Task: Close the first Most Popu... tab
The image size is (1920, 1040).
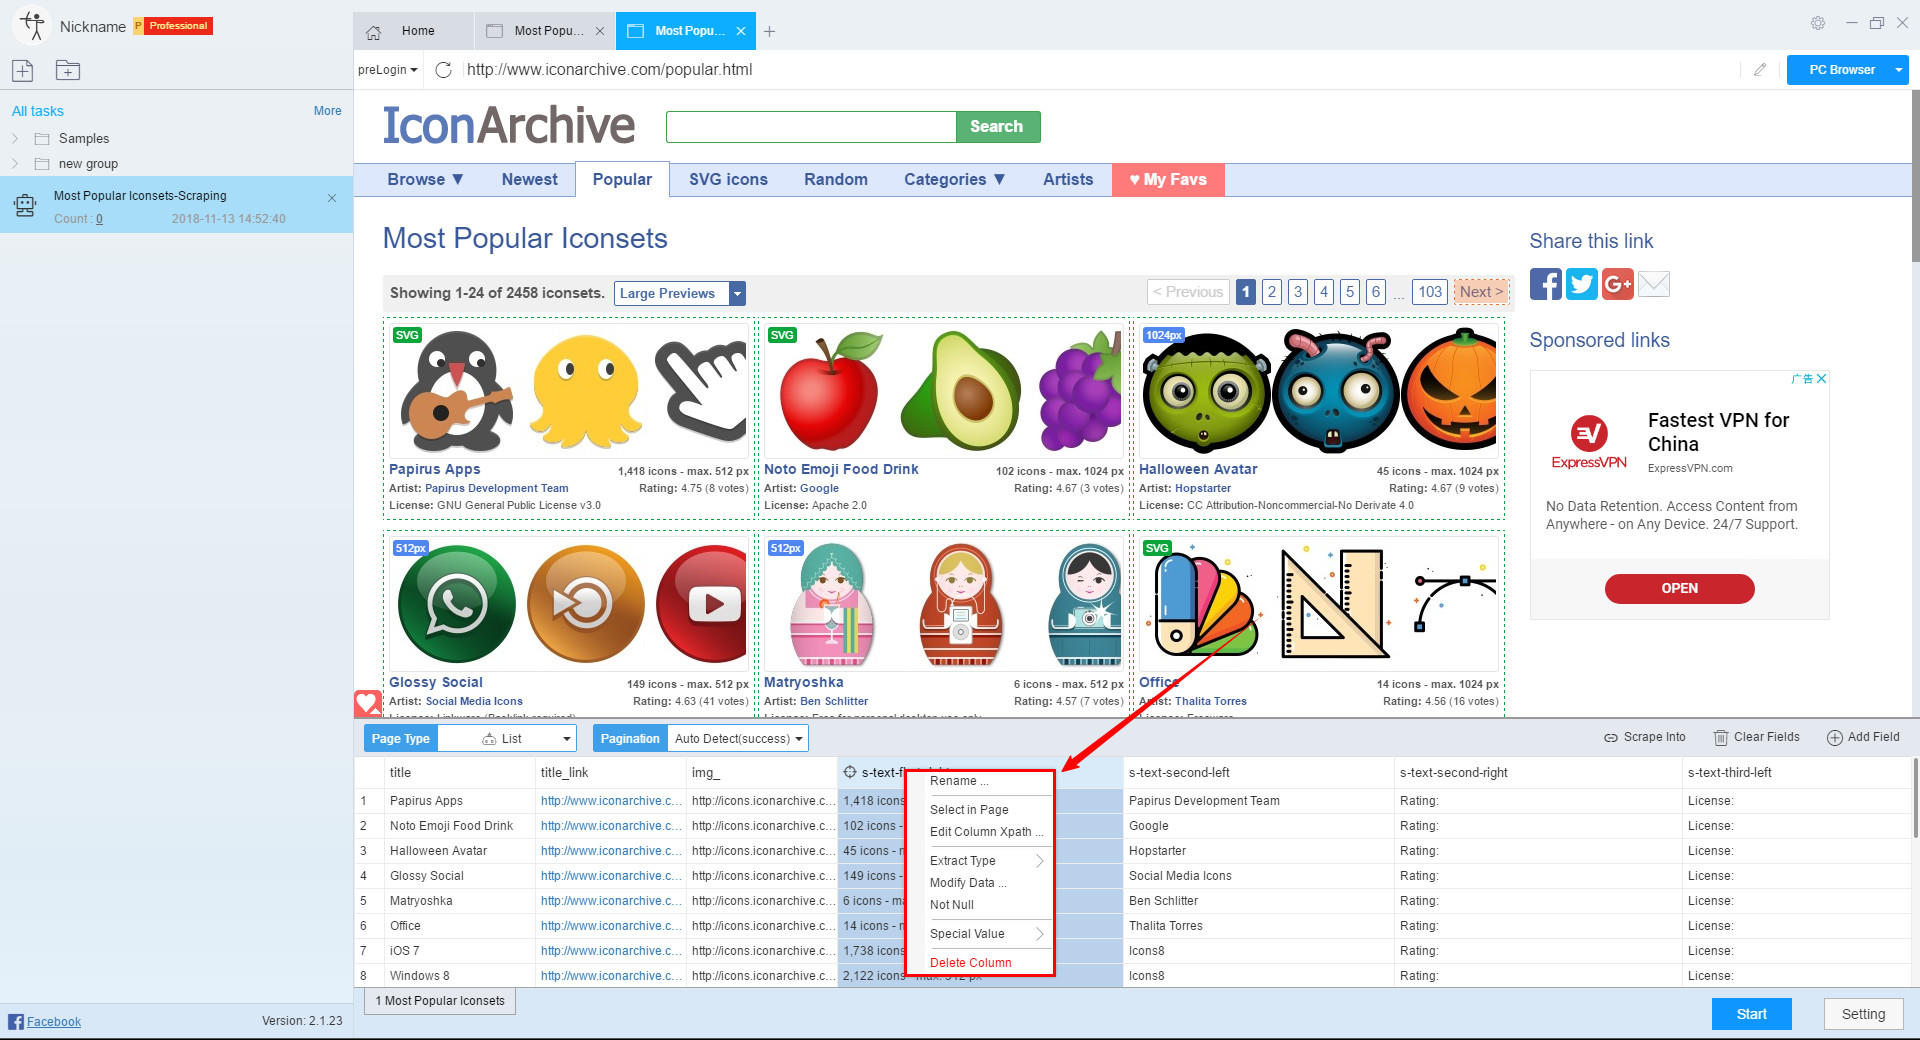Action: pyautogui.click(x=600, y=31)
